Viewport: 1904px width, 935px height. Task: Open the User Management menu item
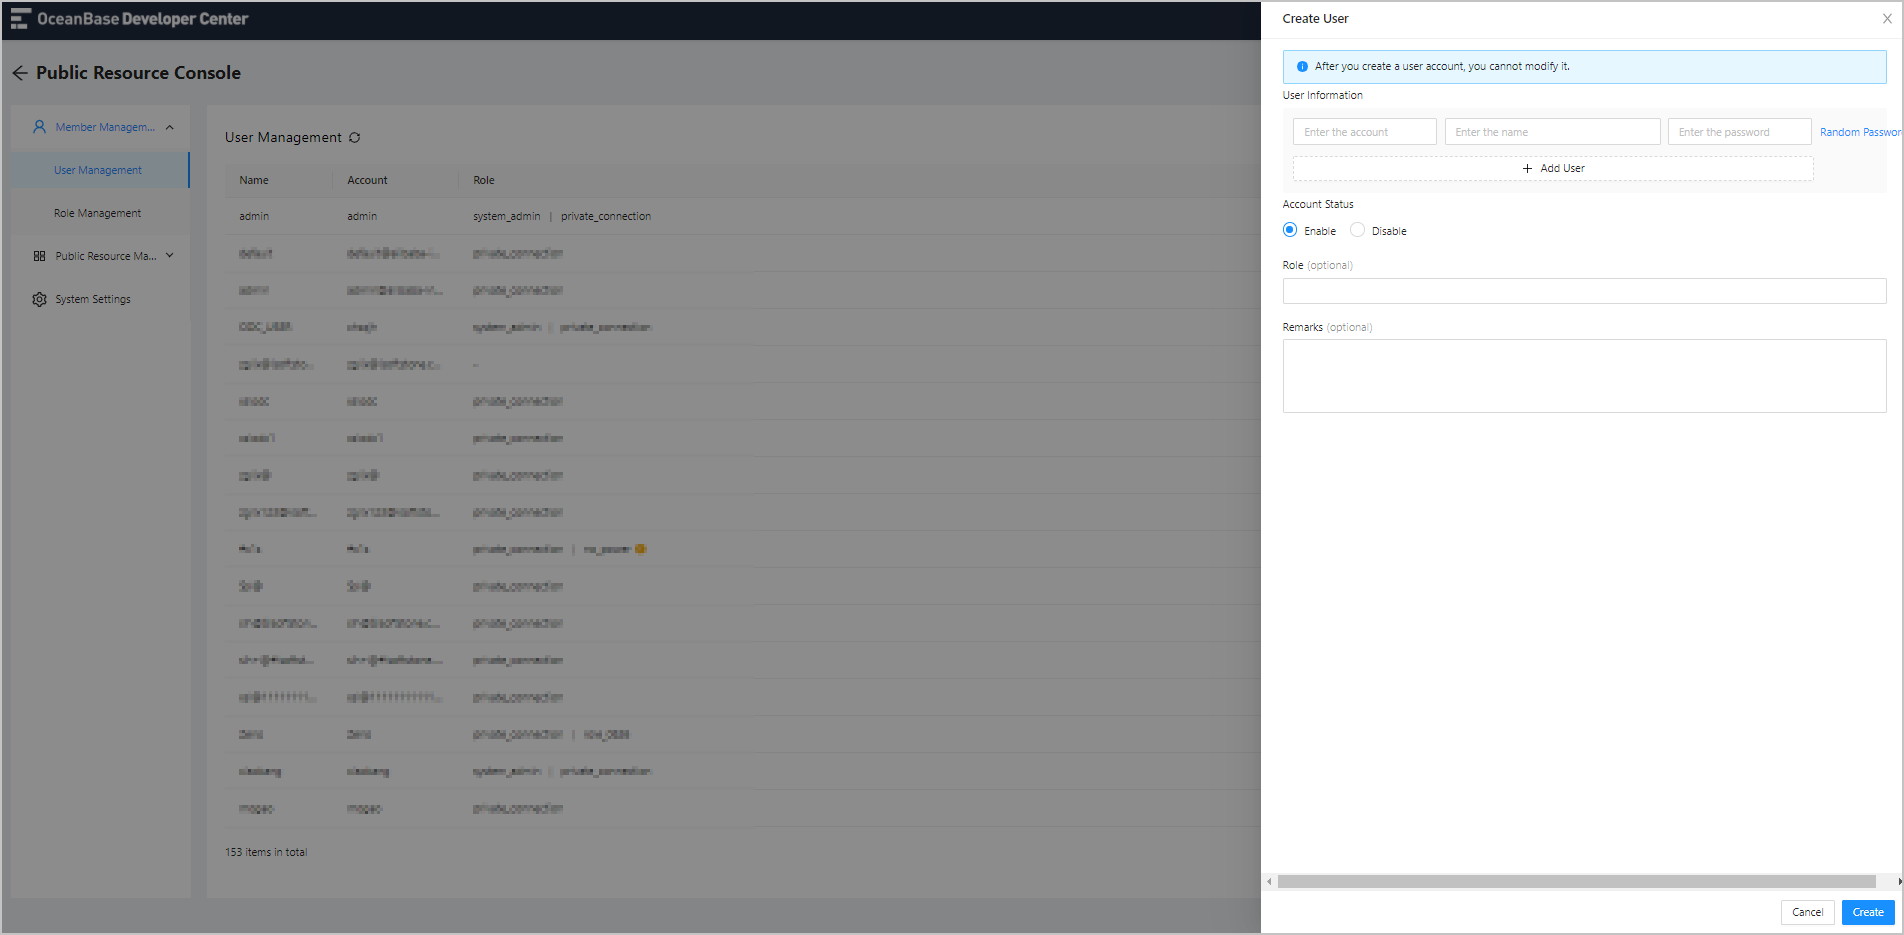98,170
